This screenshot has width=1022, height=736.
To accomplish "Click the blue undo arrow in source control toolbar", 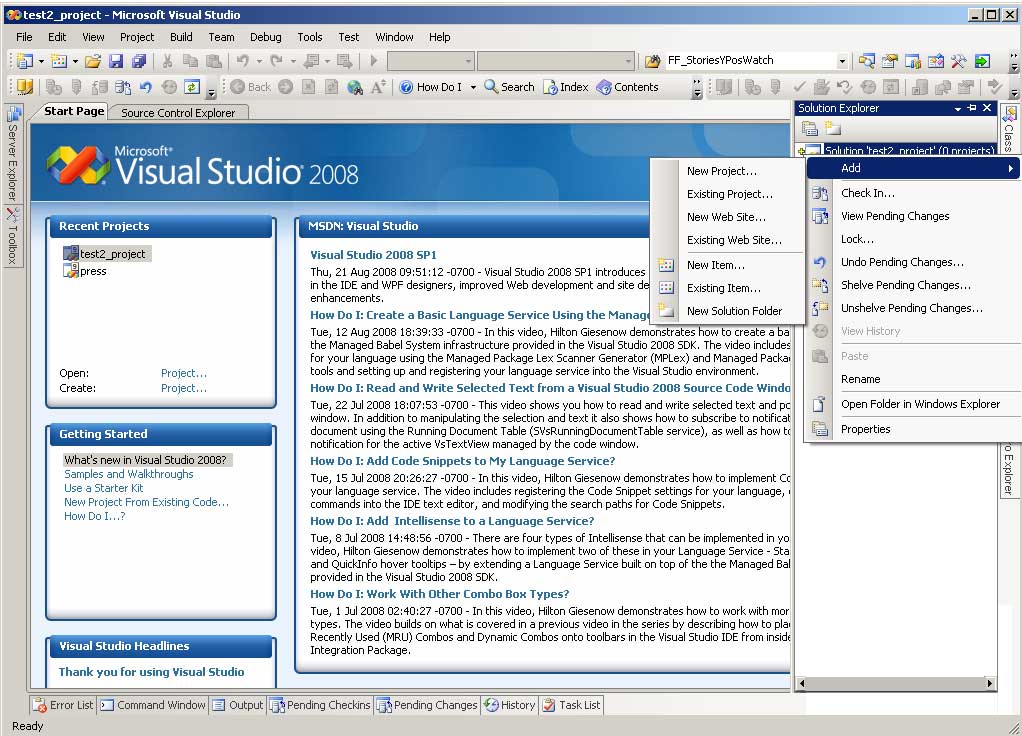I will pos(145,87).
